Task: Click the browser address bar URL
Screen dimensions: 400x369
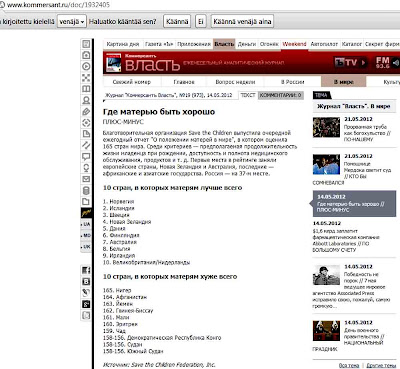Action: point(58,5)
